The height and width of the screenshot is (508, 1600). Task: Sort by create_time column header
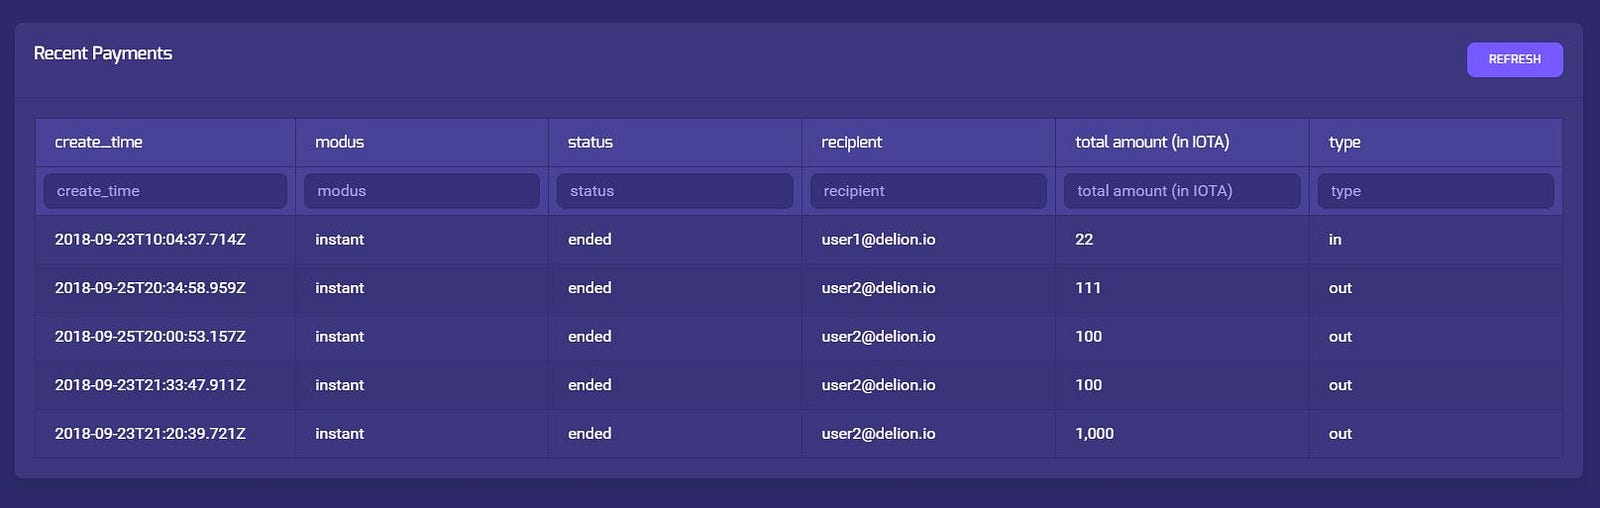(99, 142)
